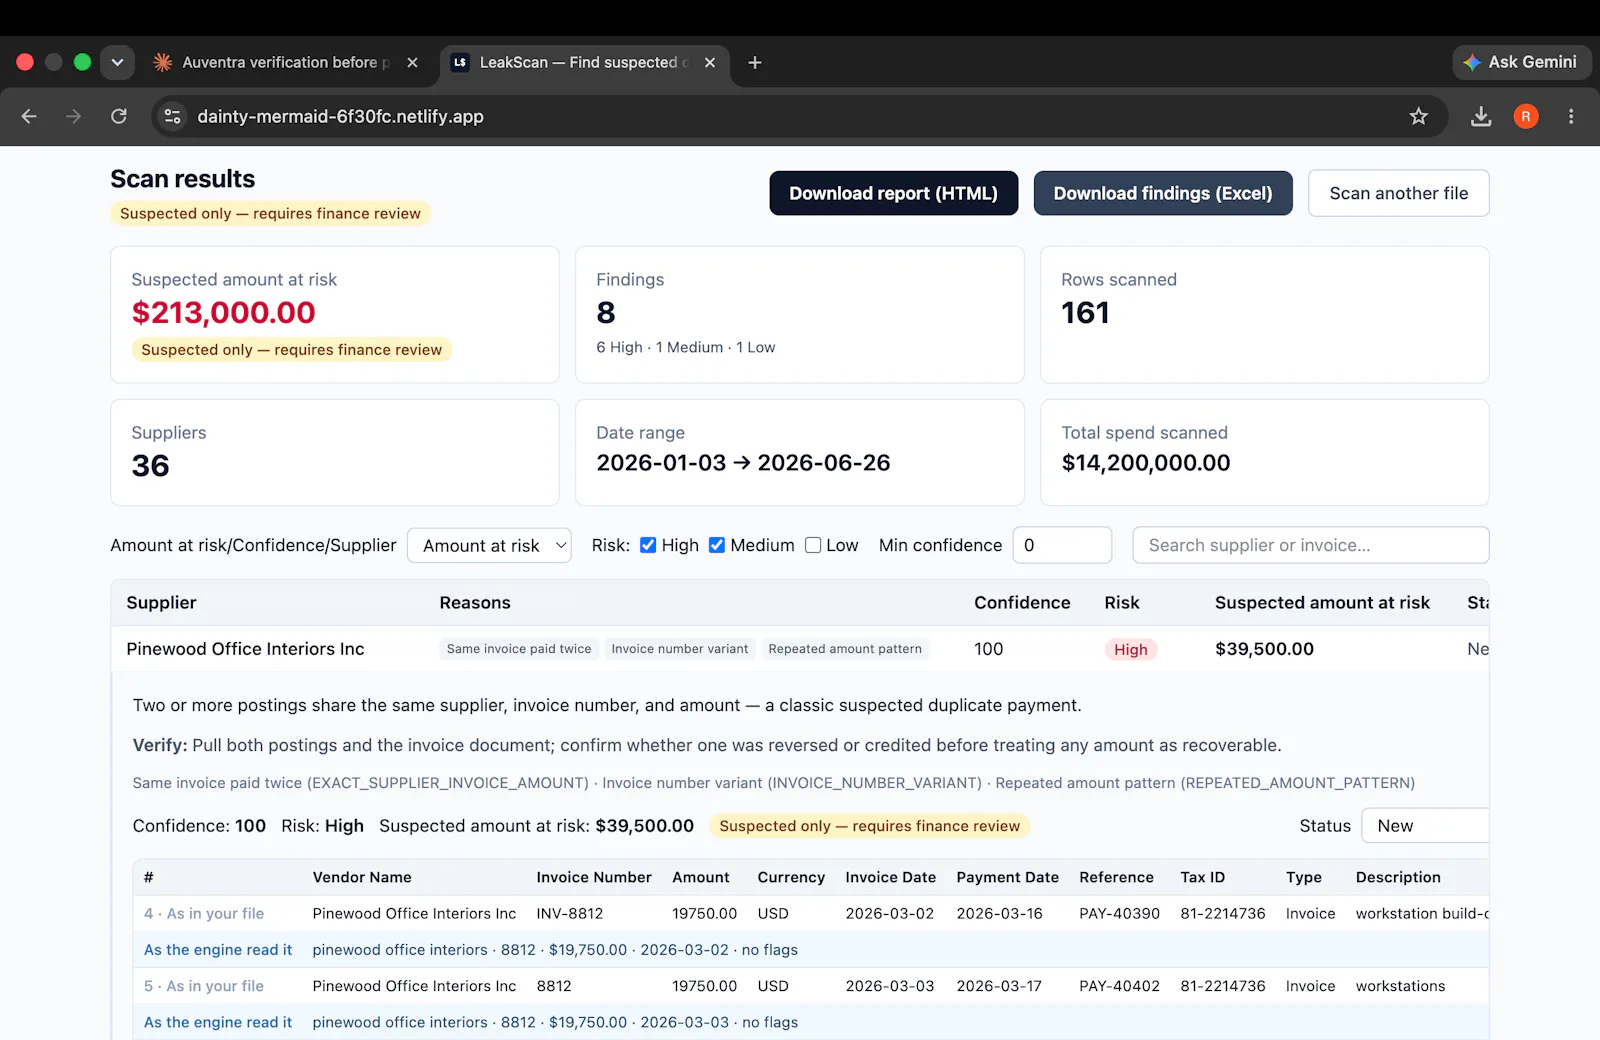Image resolution: width=1600 pixels, height=1040 pixels.
Task: Reload the page with the refresh icon
Action: (118, 116)
